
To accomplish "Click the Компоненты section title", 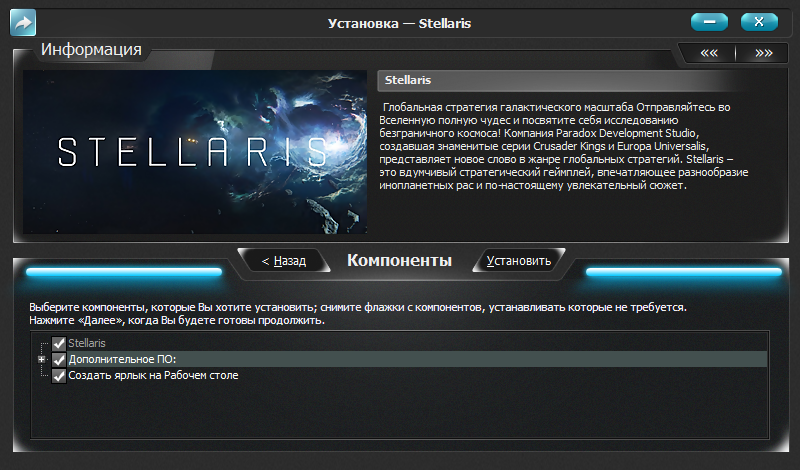I will coord(399,260).
